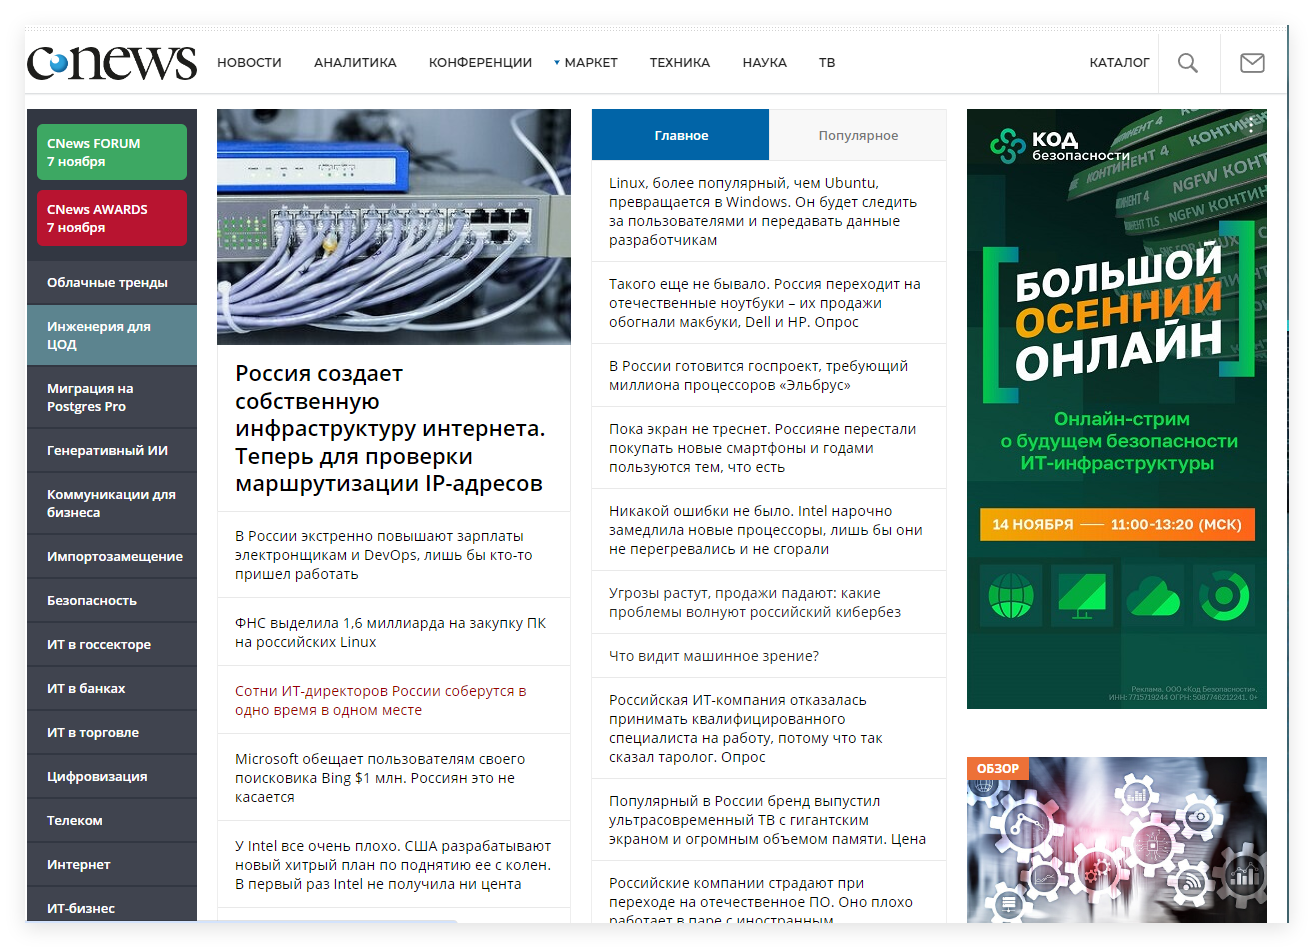Open the Обзор gears thumbnail
Viewport: 1314px width, 948px height.
(1117, 840)
